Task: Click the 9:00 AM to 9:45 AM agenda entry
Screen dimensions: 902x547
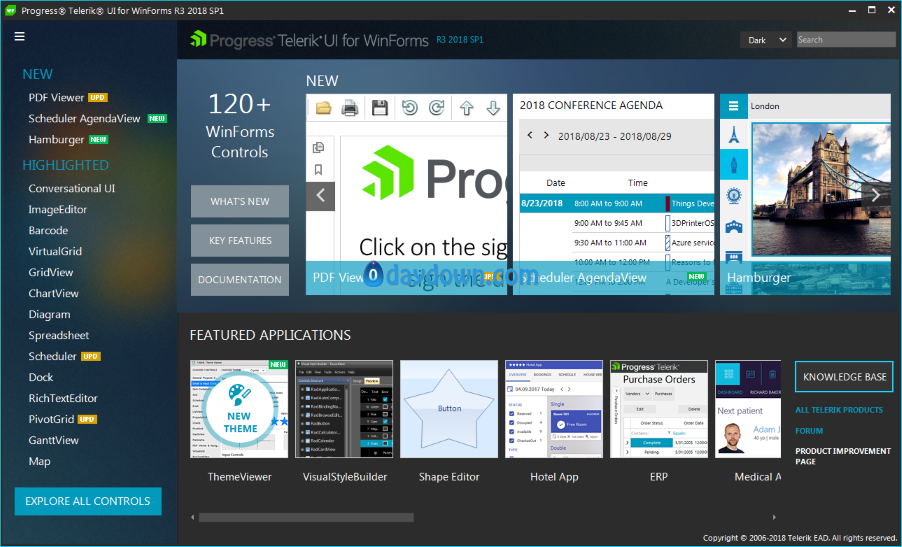Action: 608,223
